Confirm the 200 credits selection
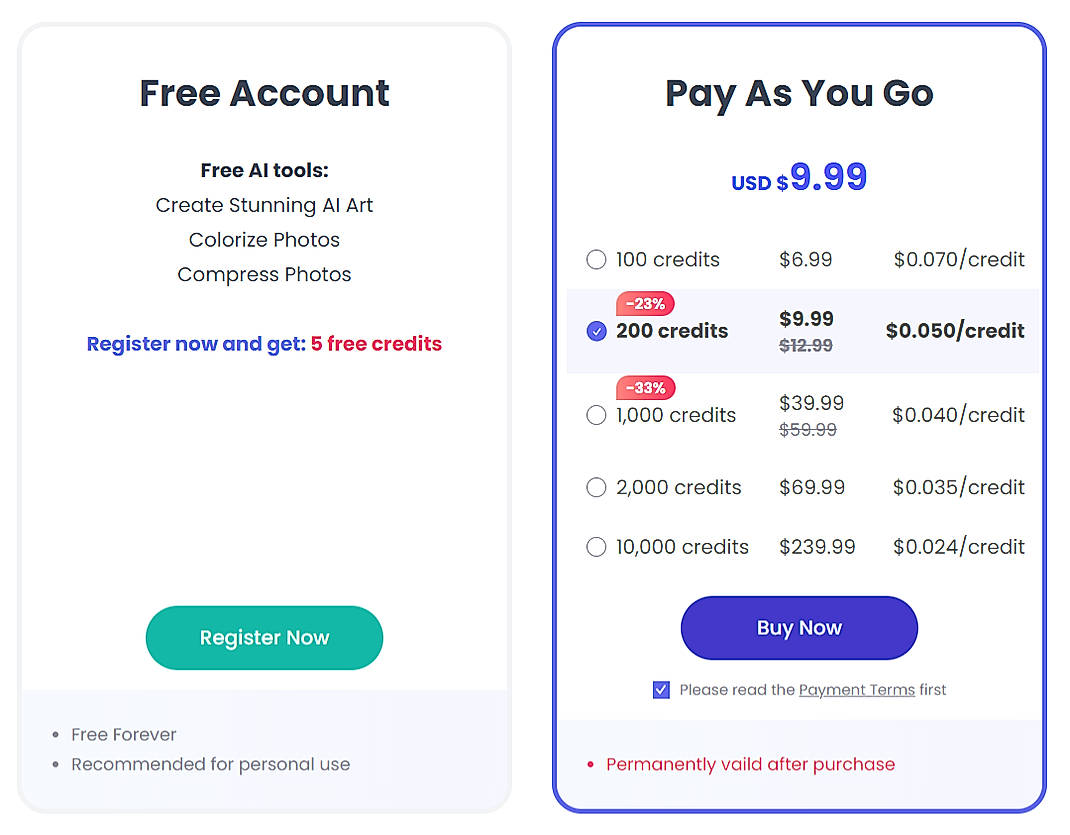This screenshot has height=835, width=1070. point(596,331)
